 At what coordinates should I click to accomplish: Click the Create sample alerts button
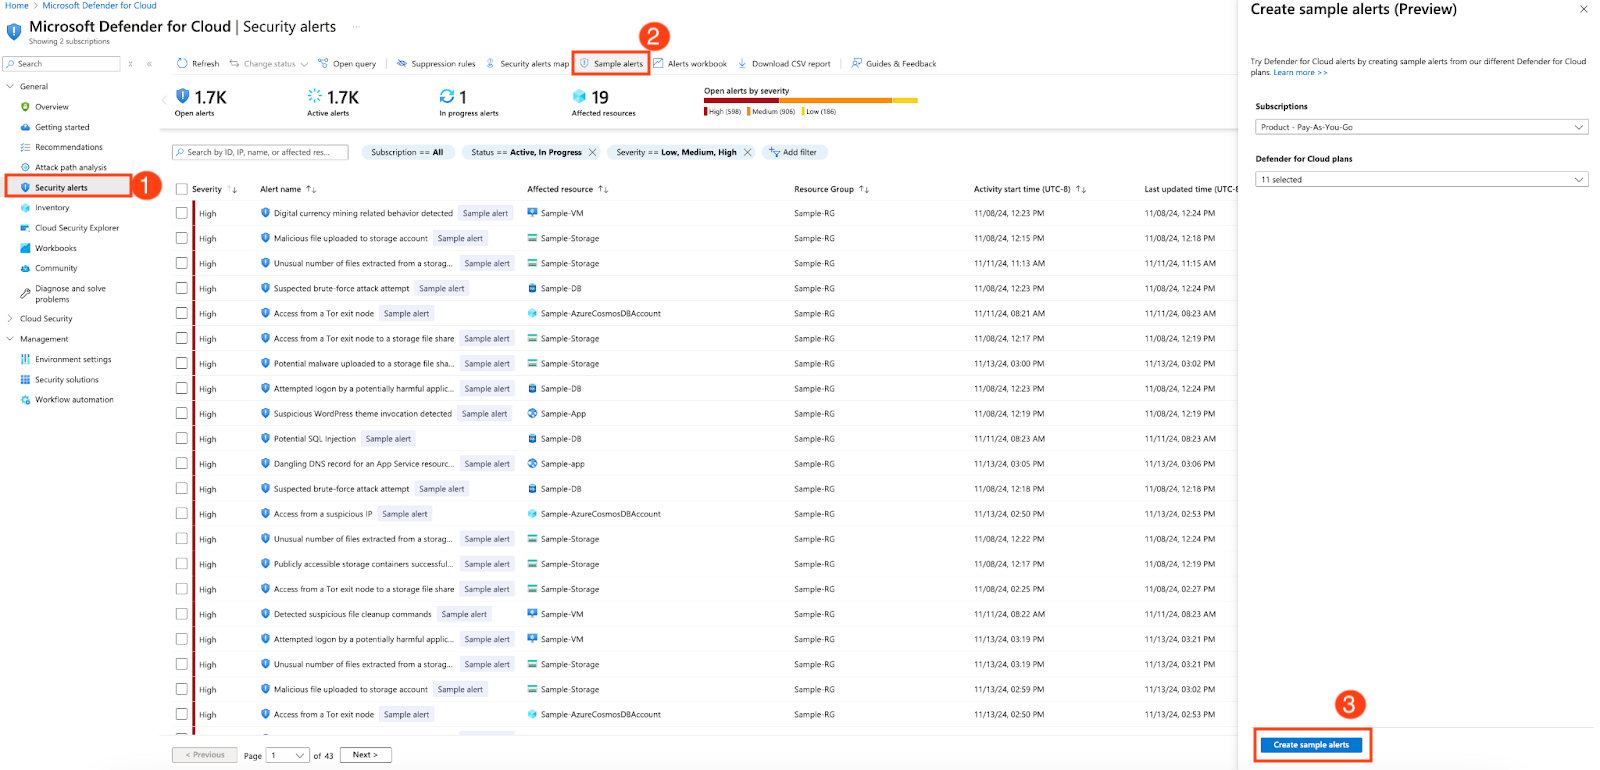click(1311, 745)
